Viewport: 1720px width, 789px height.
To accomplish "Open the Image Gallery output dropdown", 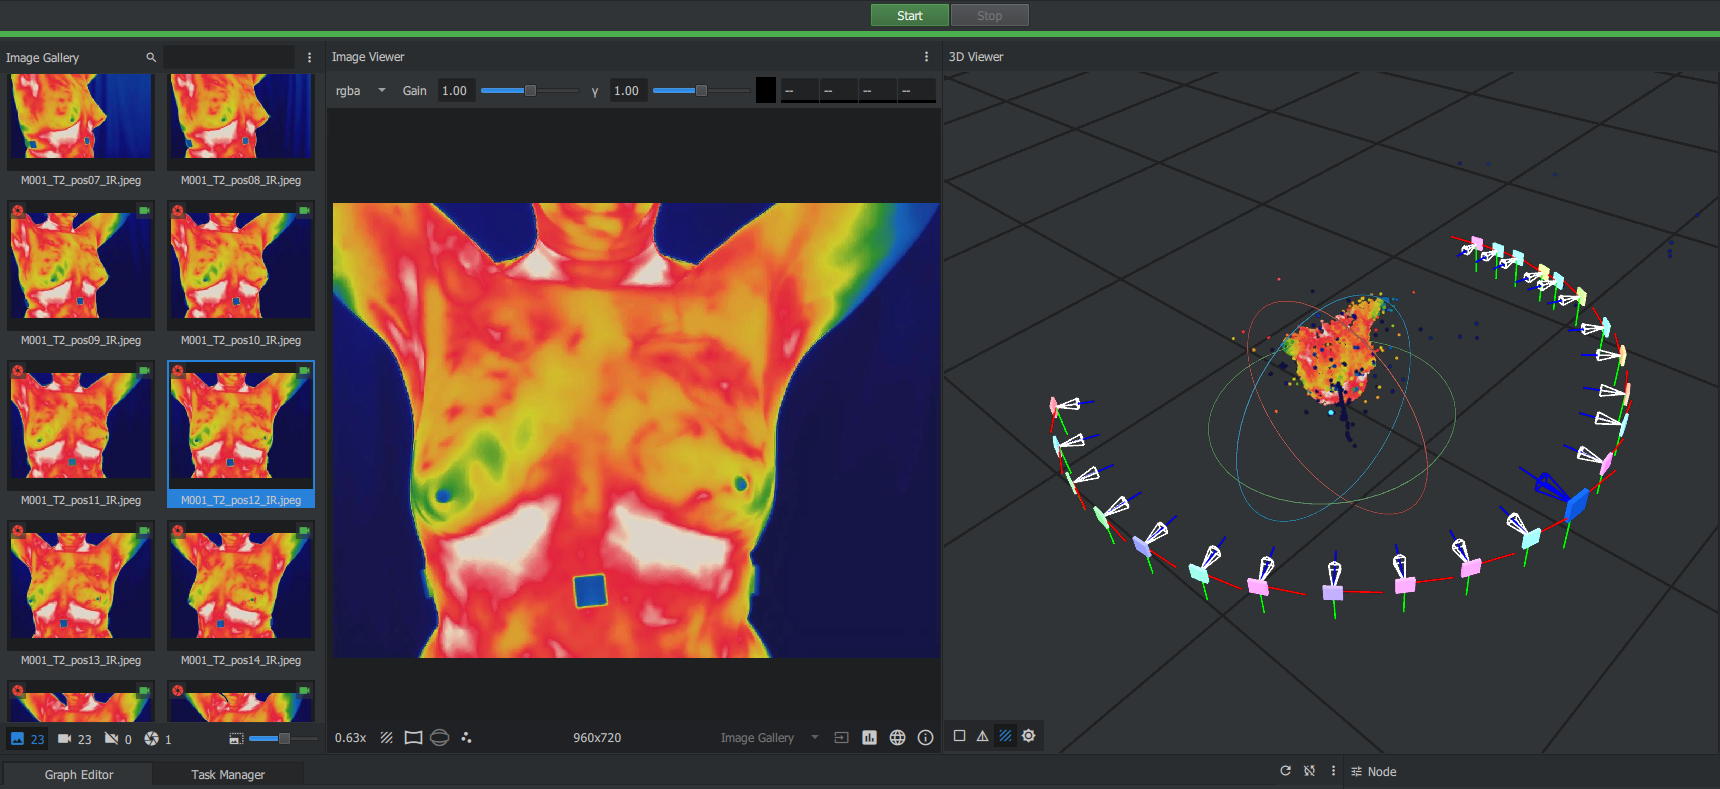I will pyautogui.click(x=768, y=738).
